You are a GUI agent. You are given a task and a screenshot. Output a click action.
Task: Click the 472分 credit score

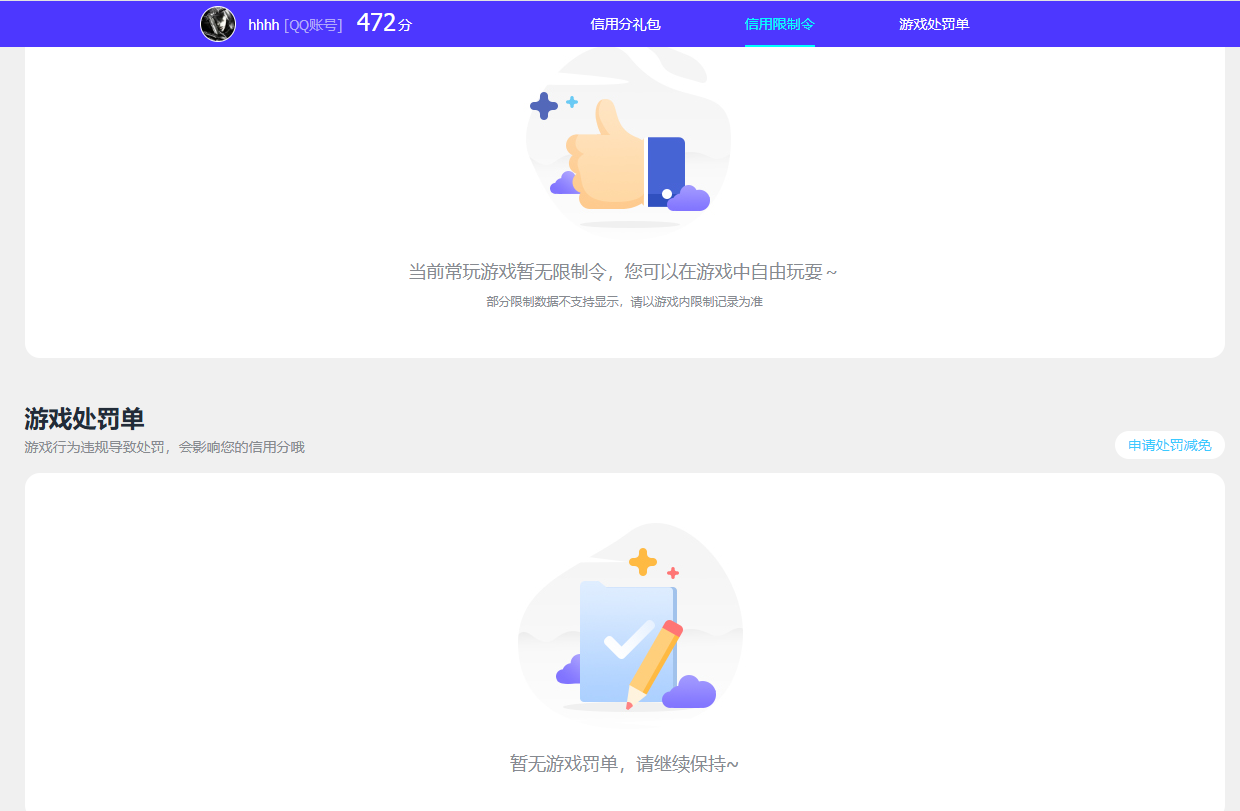[384, 23]
